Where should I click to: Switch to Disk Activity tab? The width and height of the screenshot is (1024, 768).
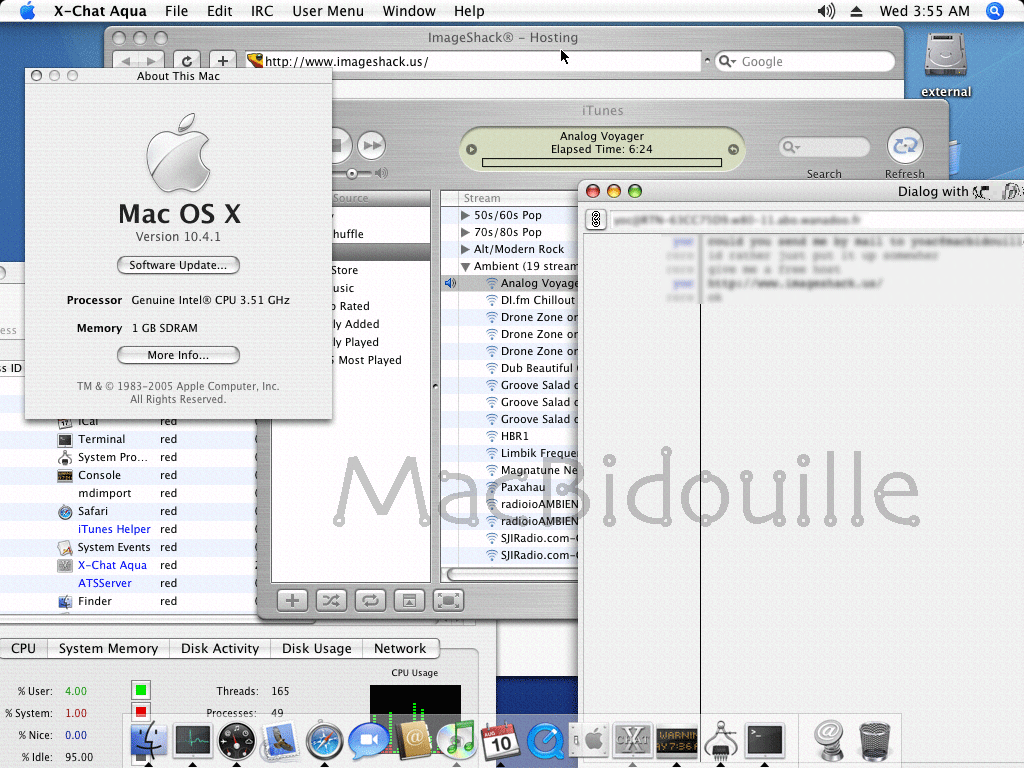tap(220, 648)
